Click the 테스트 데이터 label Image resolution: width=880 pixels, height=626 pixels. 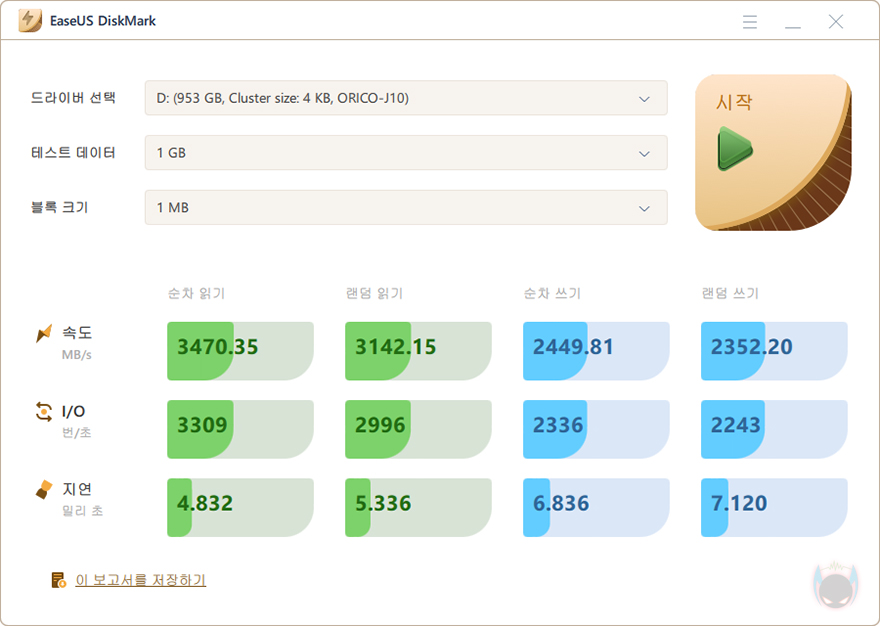pyautogui.click(x=73, y=153)
